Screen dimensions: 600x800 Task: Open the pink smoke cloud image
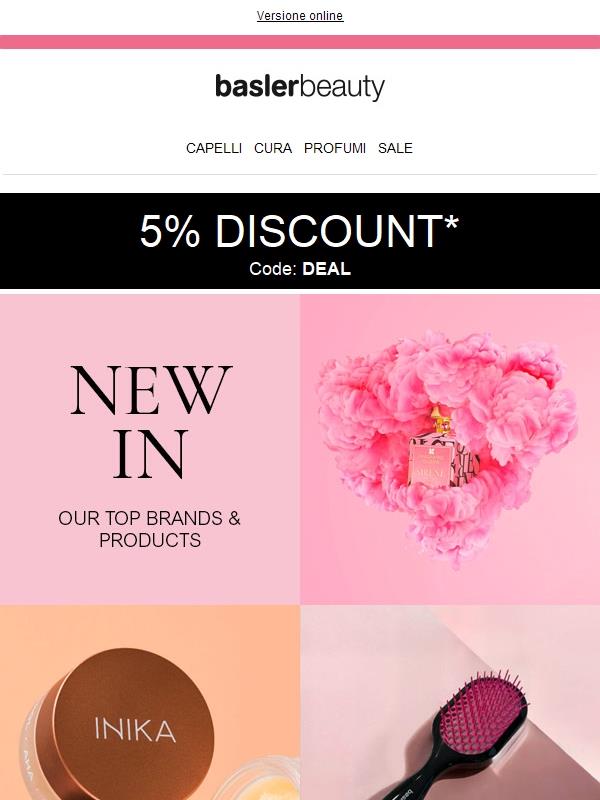pos(447,449)
